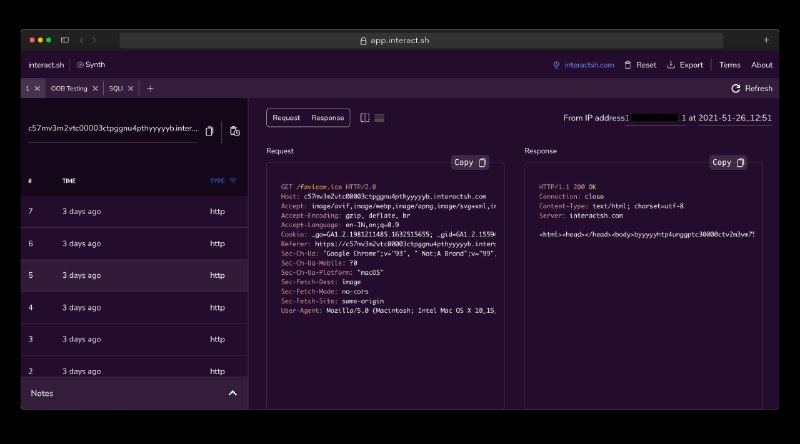Switch to side-by-side view layout icon
Image resolution: width=800 pixels, height=444 pixels.
click(364, 118)
